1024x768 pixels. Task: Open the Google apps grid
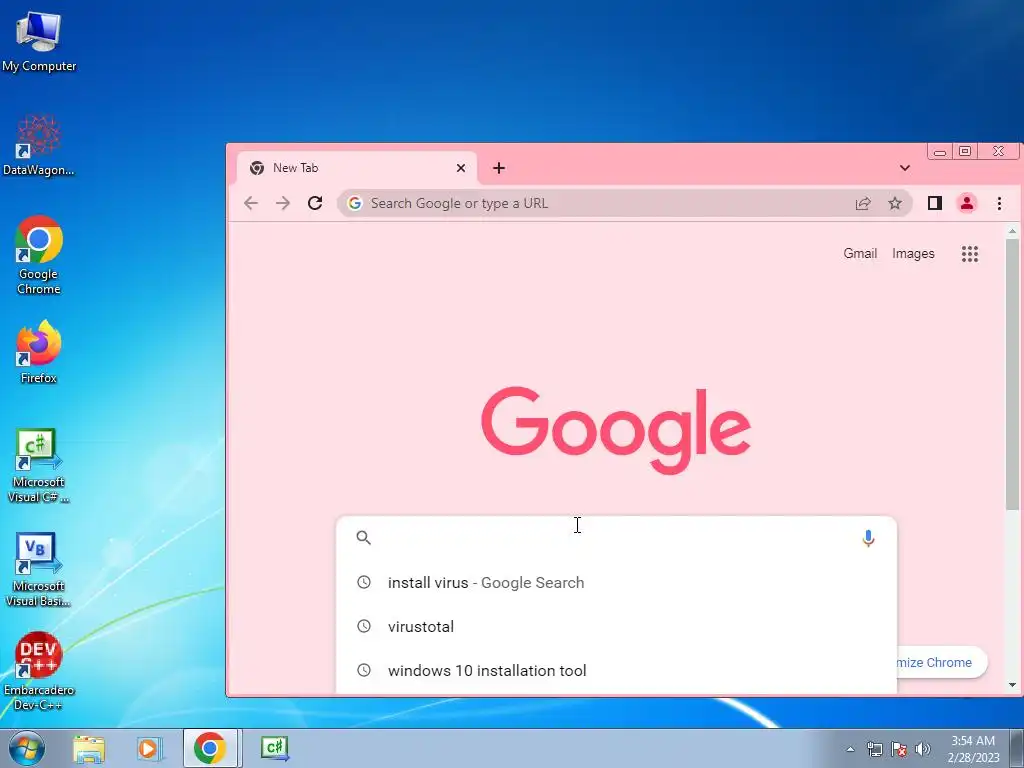pos(970,253)
